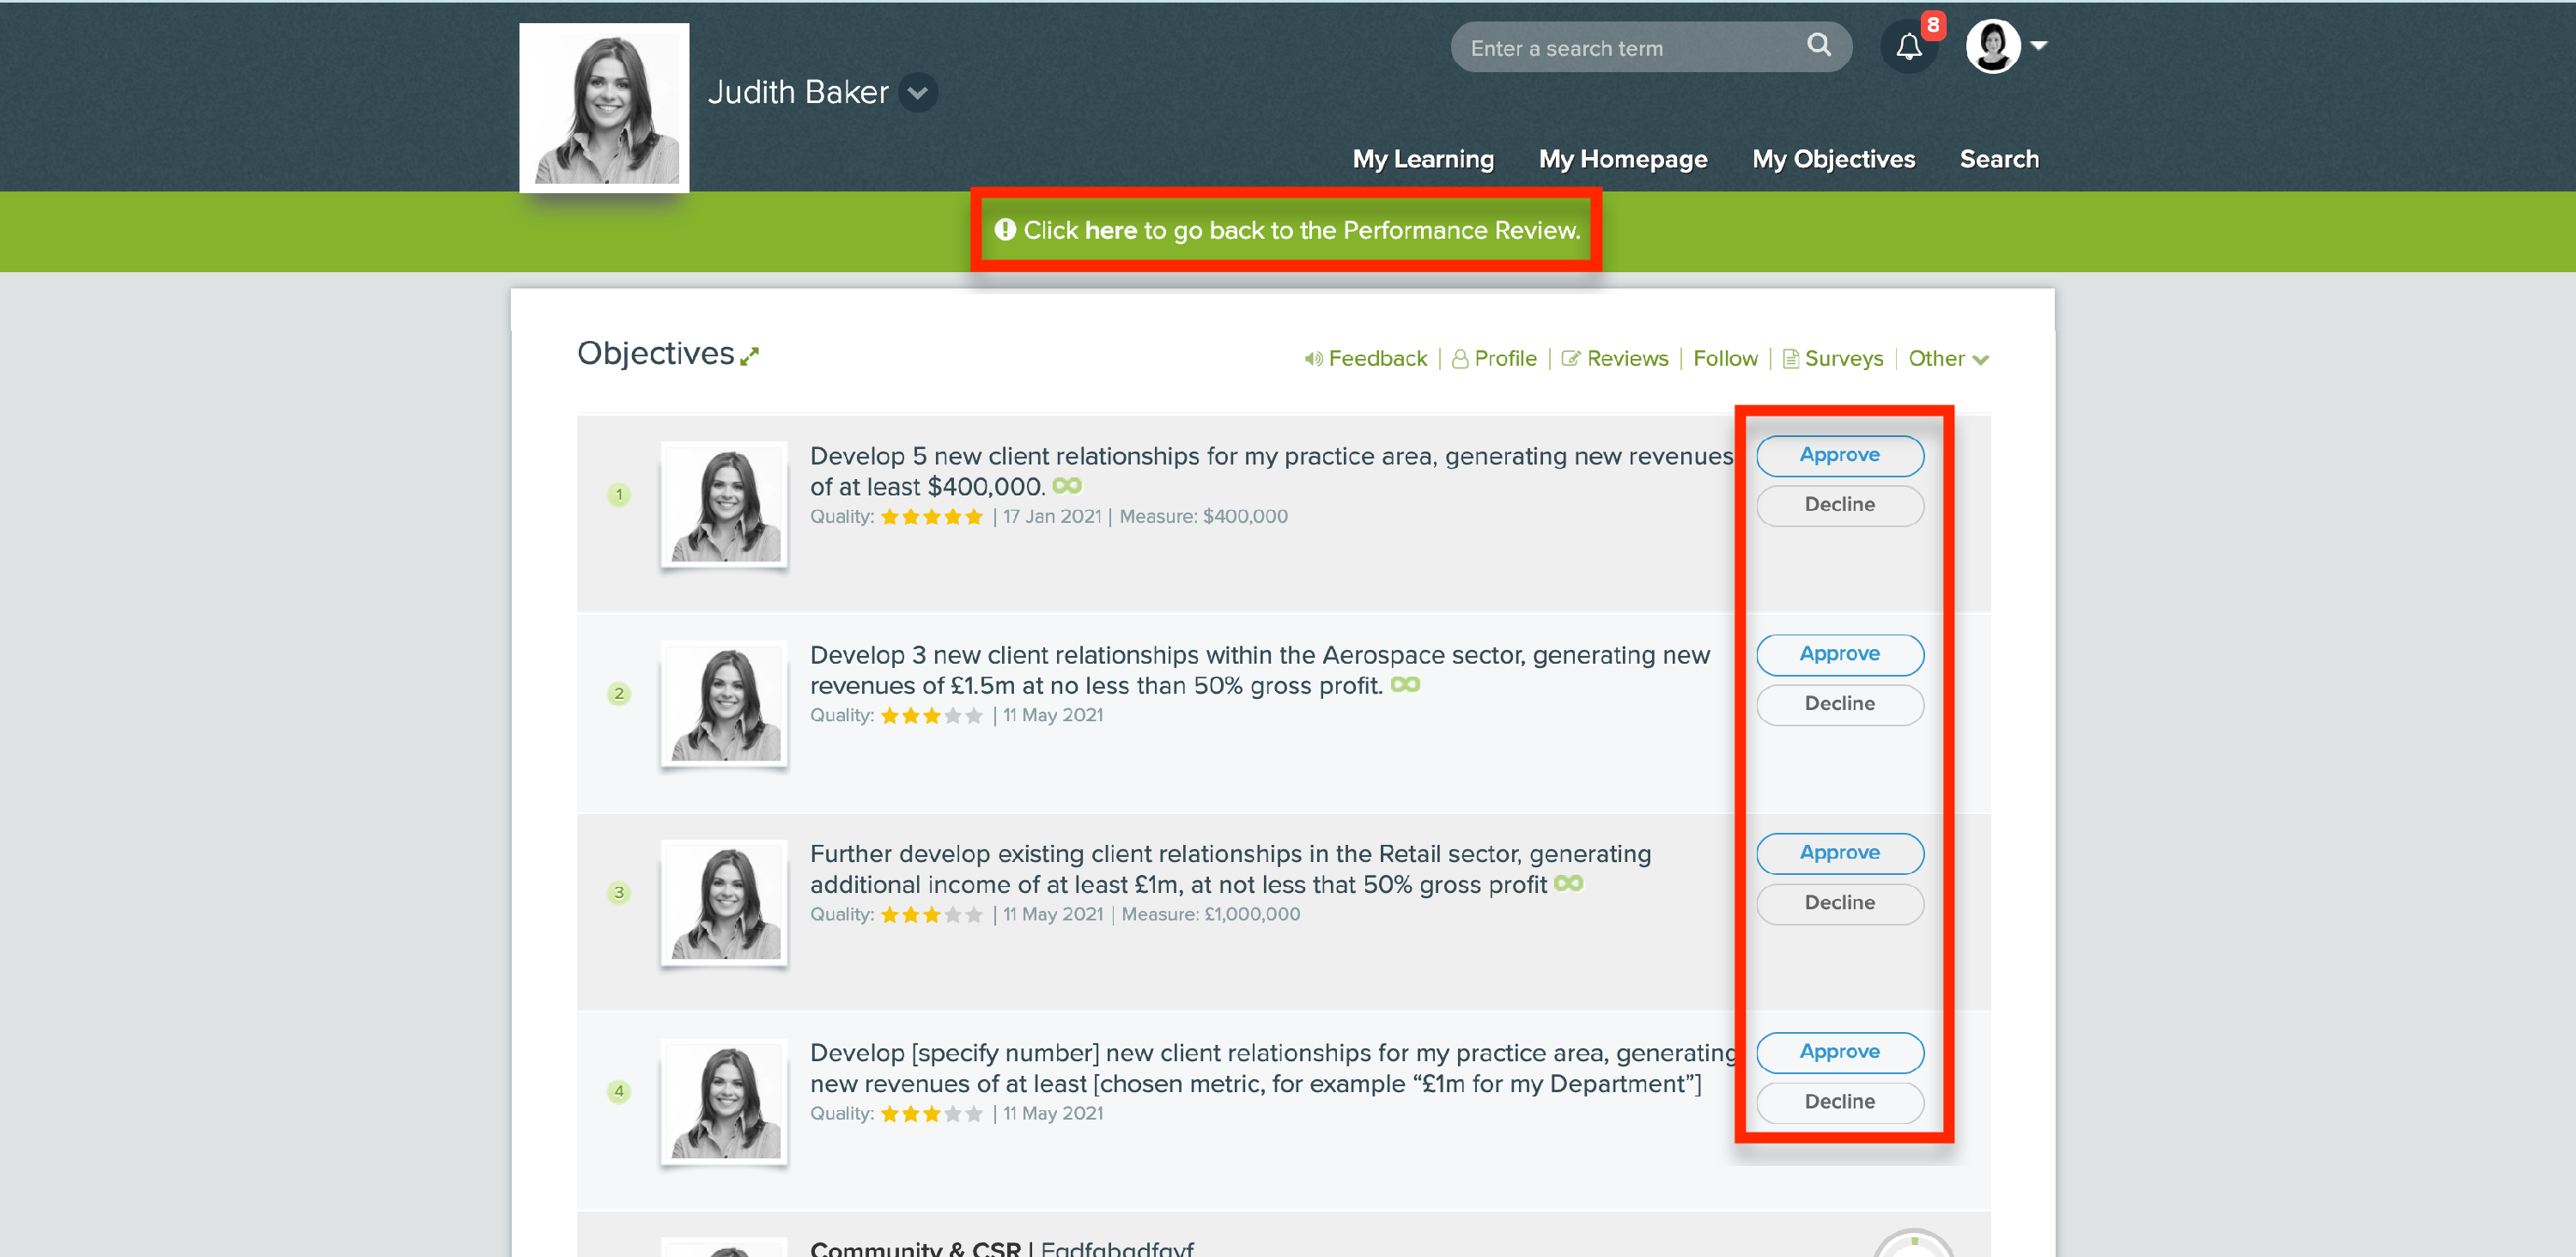Screen dimensions: 2576x1257
Task: Select the Search nav item
Action: click(x=1999, y=159)
